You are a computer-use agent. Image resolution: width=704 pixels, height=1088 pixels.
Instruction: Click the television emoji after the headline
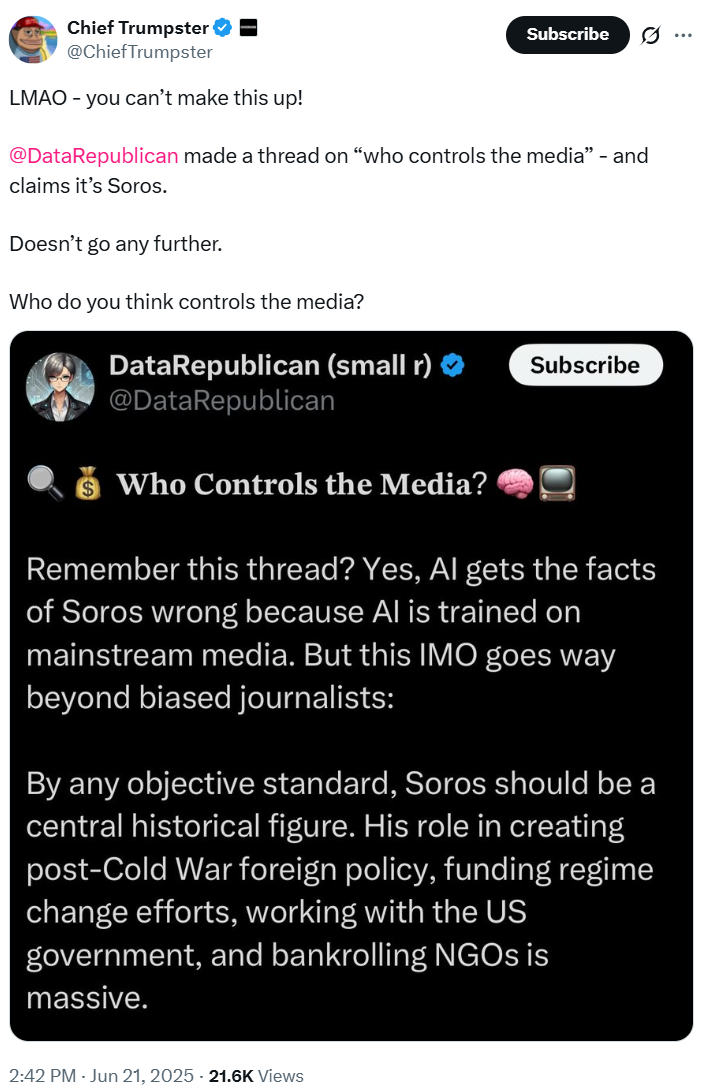pos(556,485)
